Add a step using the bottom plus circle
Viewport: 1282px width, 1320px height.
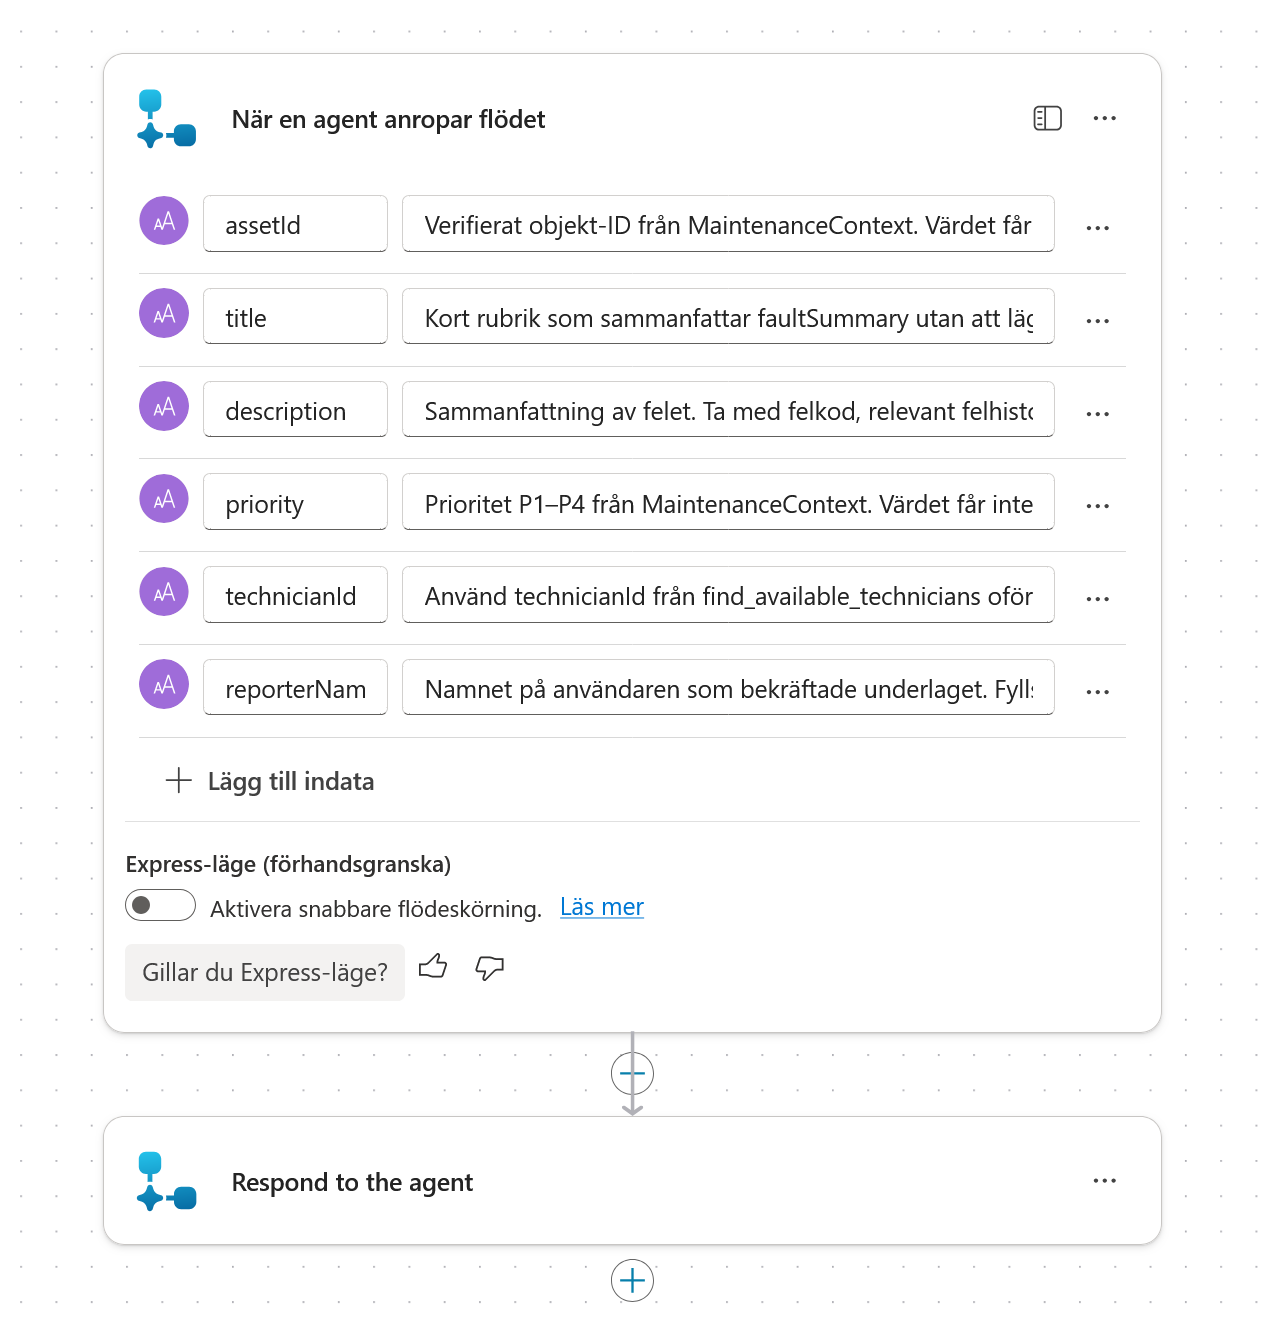coord(632,1280)
